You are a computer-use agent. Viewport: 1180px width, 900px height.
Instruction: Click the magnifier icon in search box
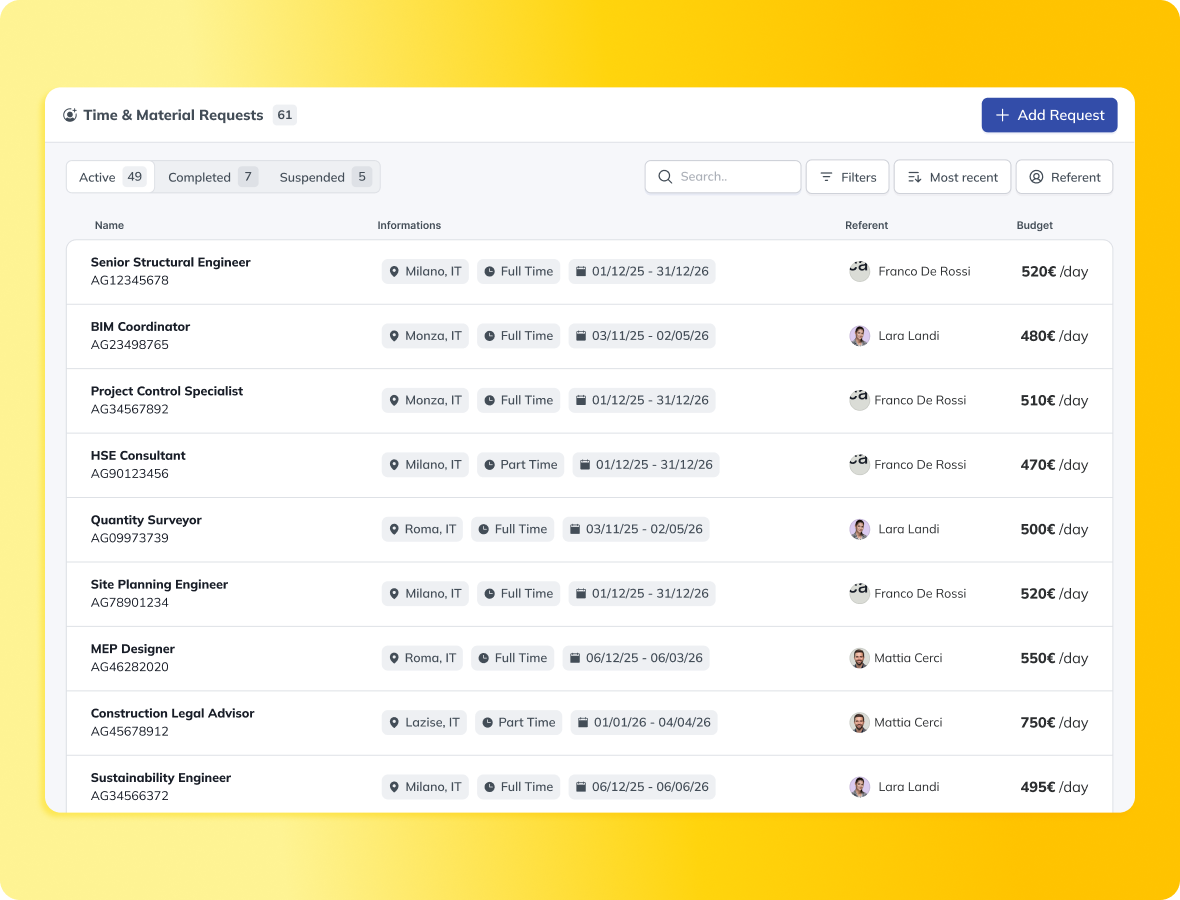665,177
